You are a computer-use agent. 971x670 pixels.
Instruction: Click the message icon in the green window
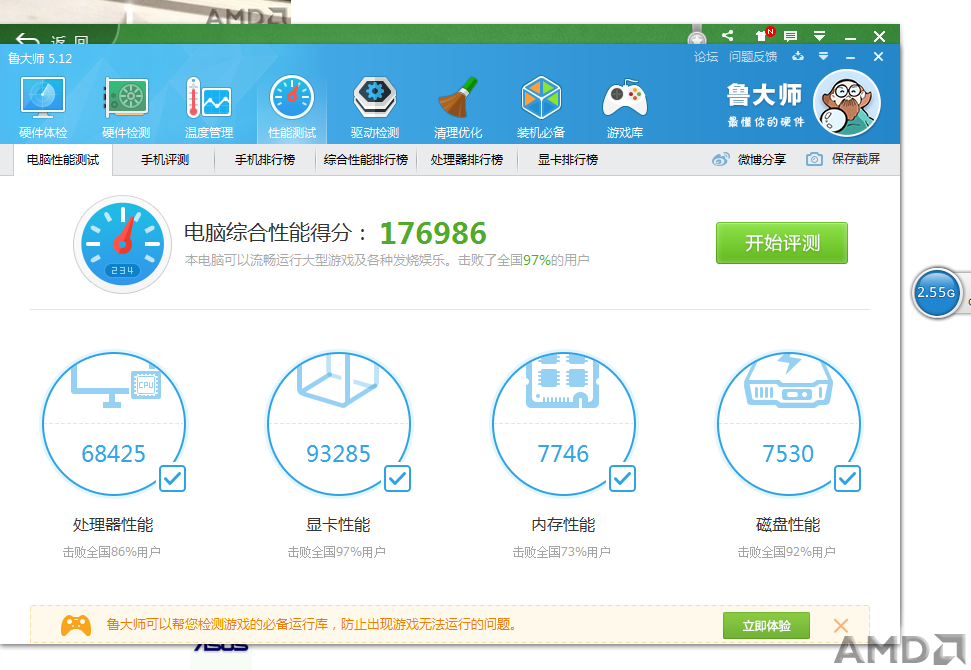tap(790, 37)
